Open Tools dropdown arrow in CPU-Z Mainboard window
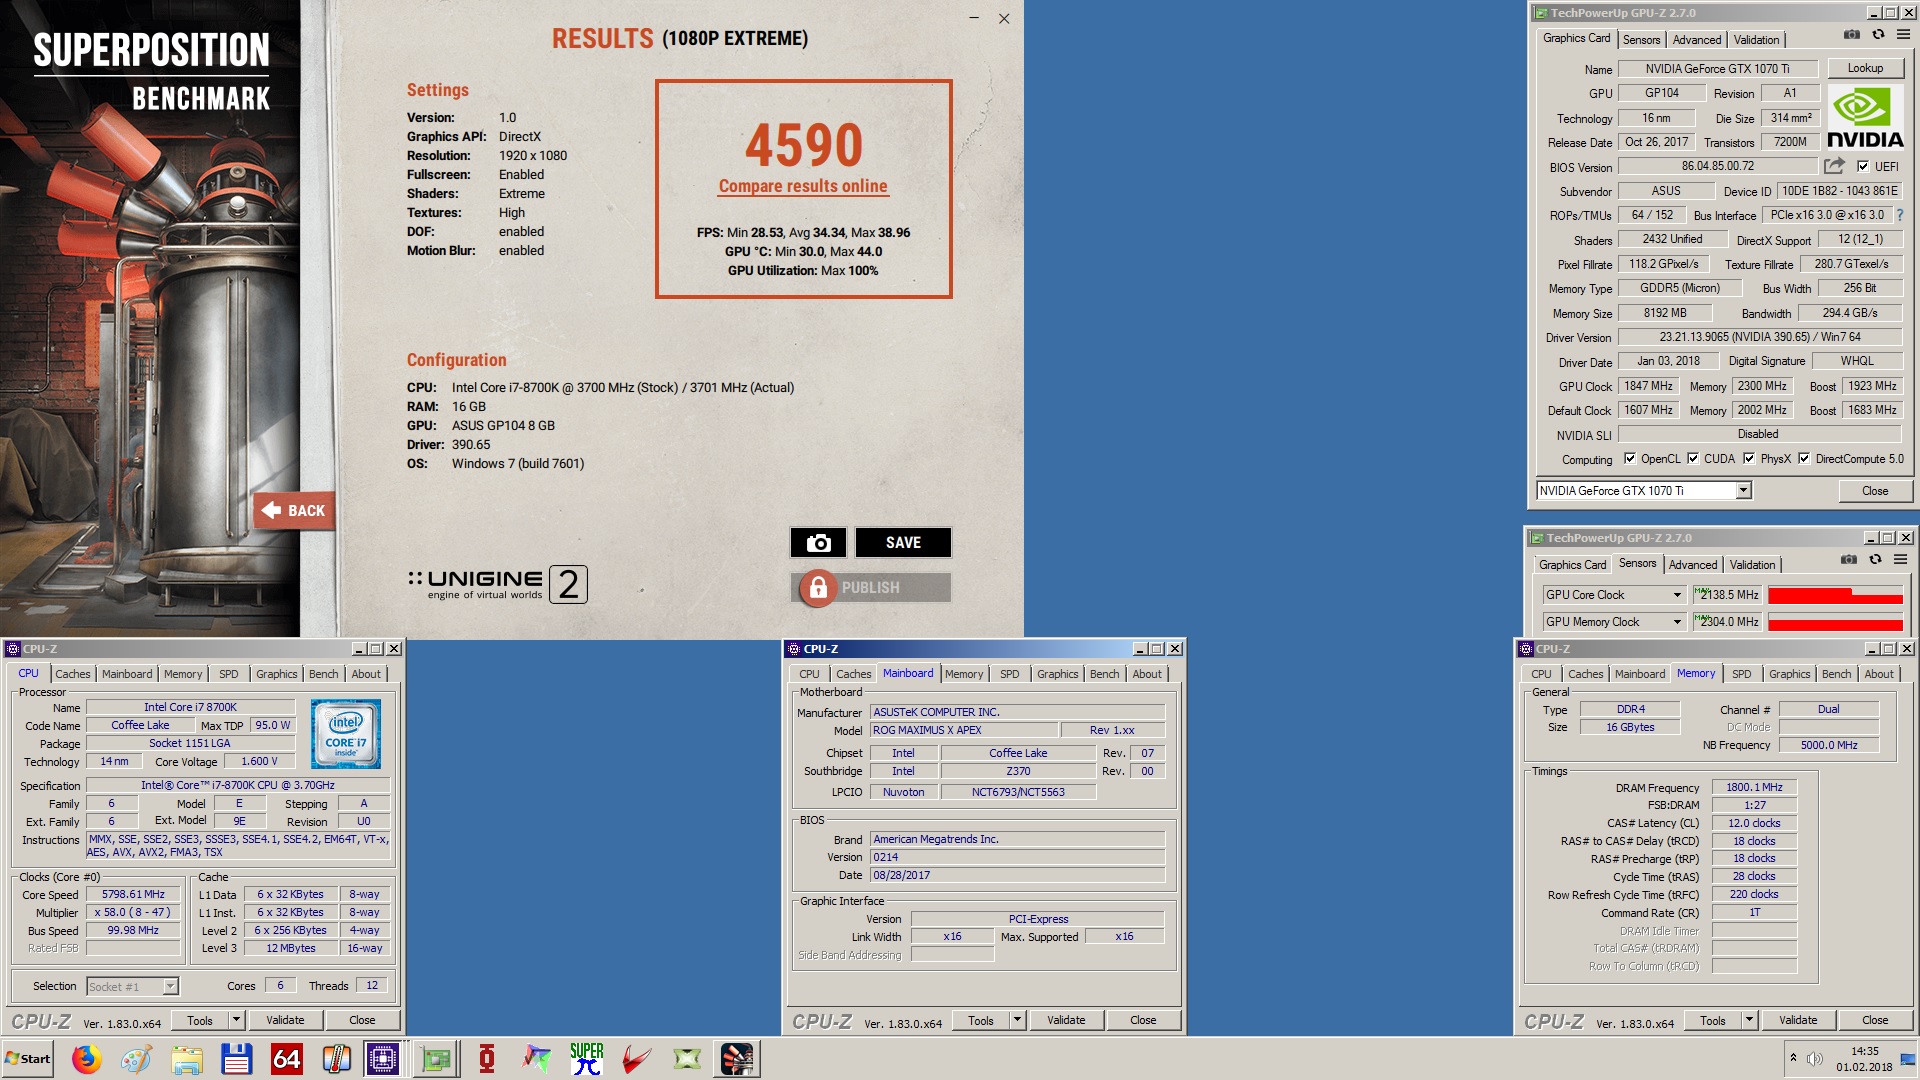Viewport: 1920px width, 1080px height. [1017, 1020]
